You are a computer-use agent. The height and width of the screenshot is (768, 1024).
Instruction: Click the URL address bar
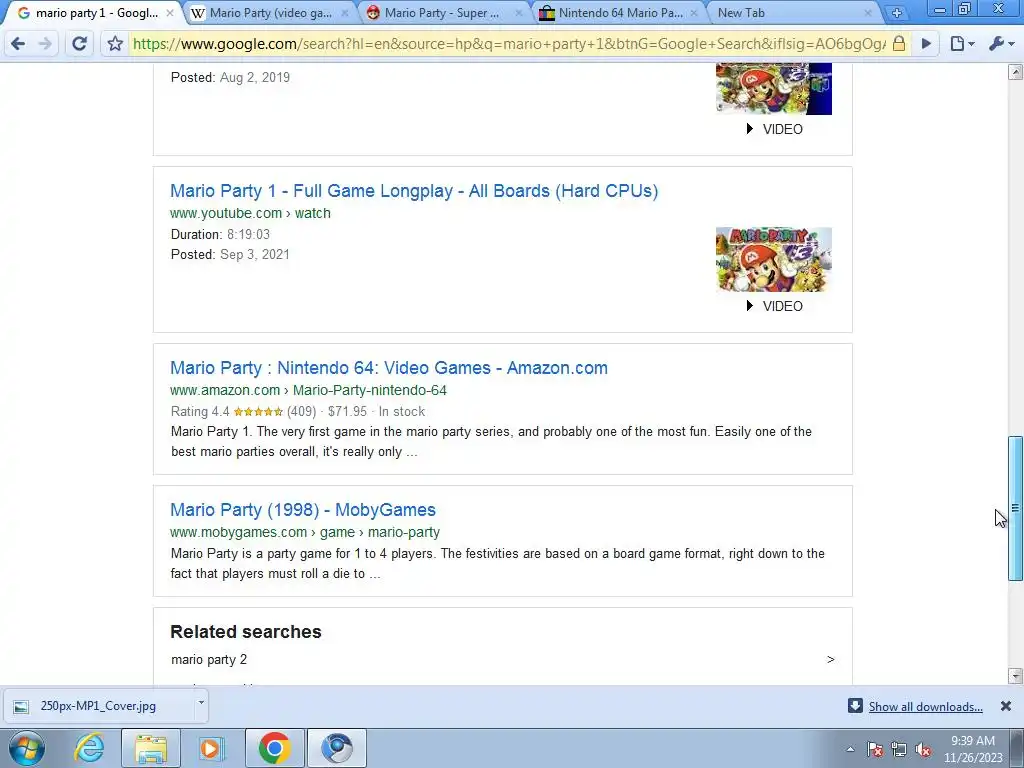[509, 44]
